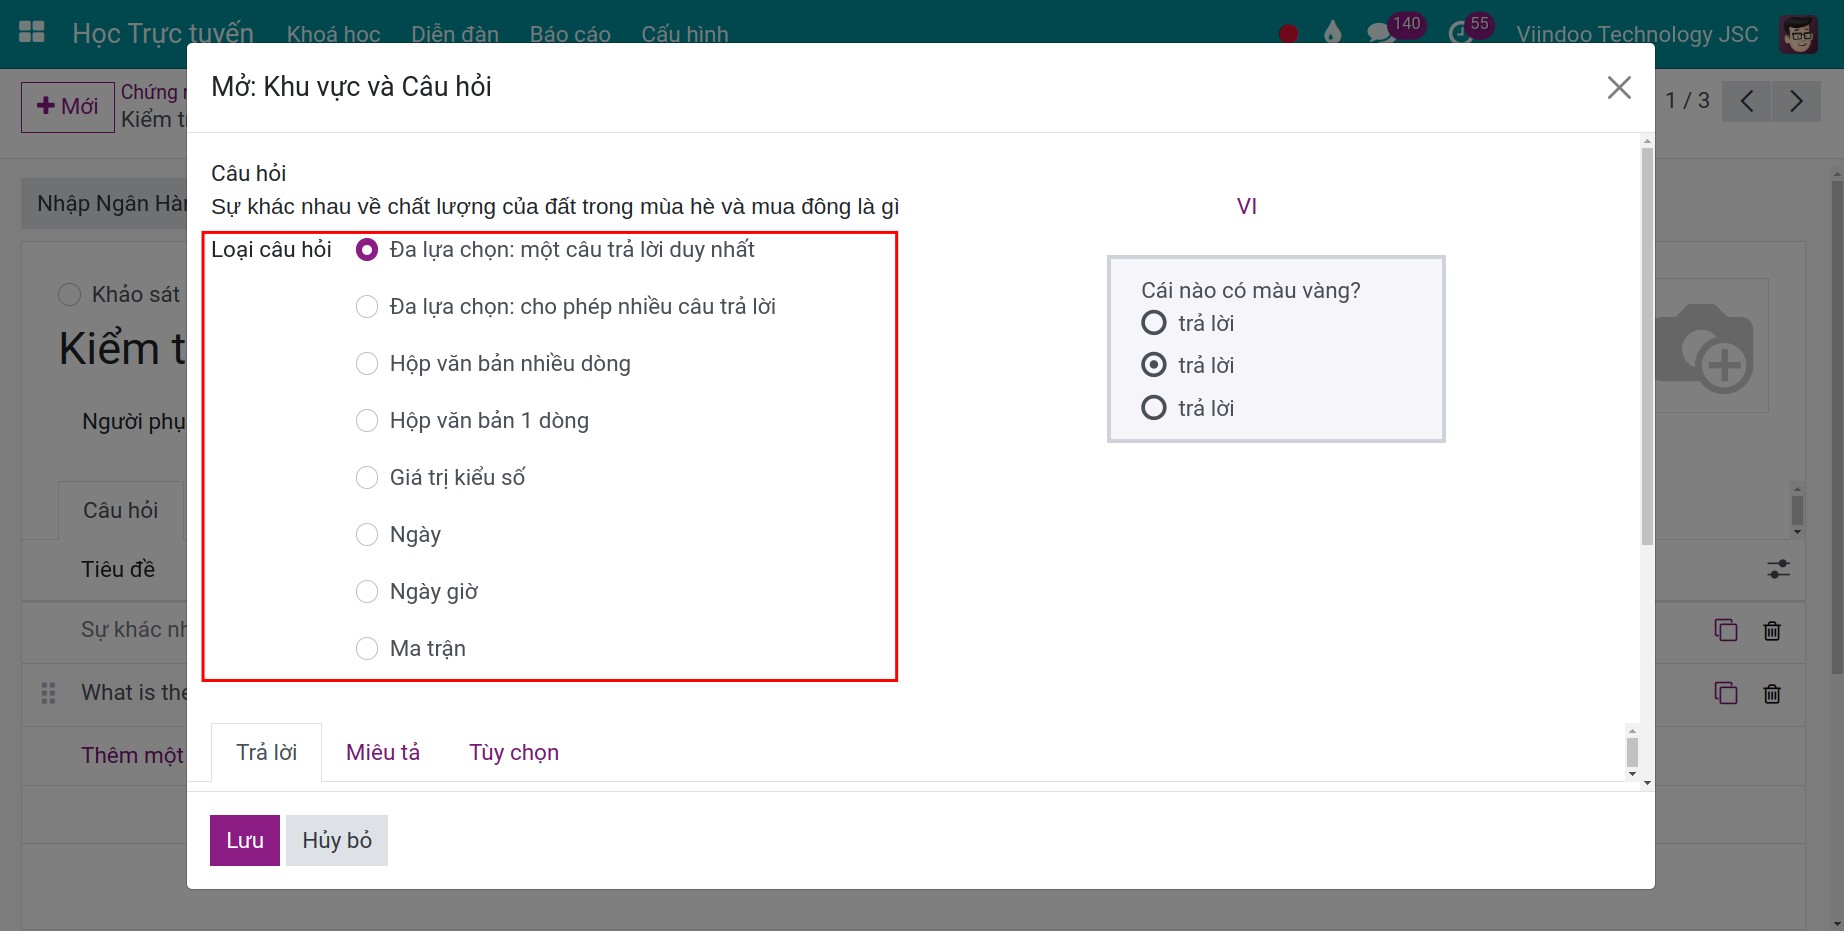This screenshot has width=1844, height=931.
Task: Open the apps grid menu icon
Action: 32,32
